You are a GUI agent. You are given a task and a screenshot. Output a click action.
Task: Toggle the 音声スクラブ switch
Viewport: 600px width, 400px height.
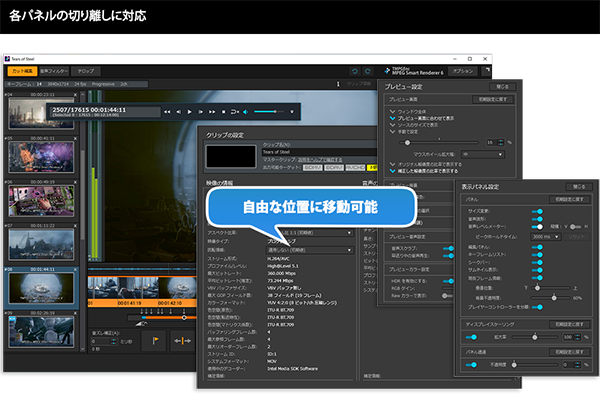[x=448, y=248]
